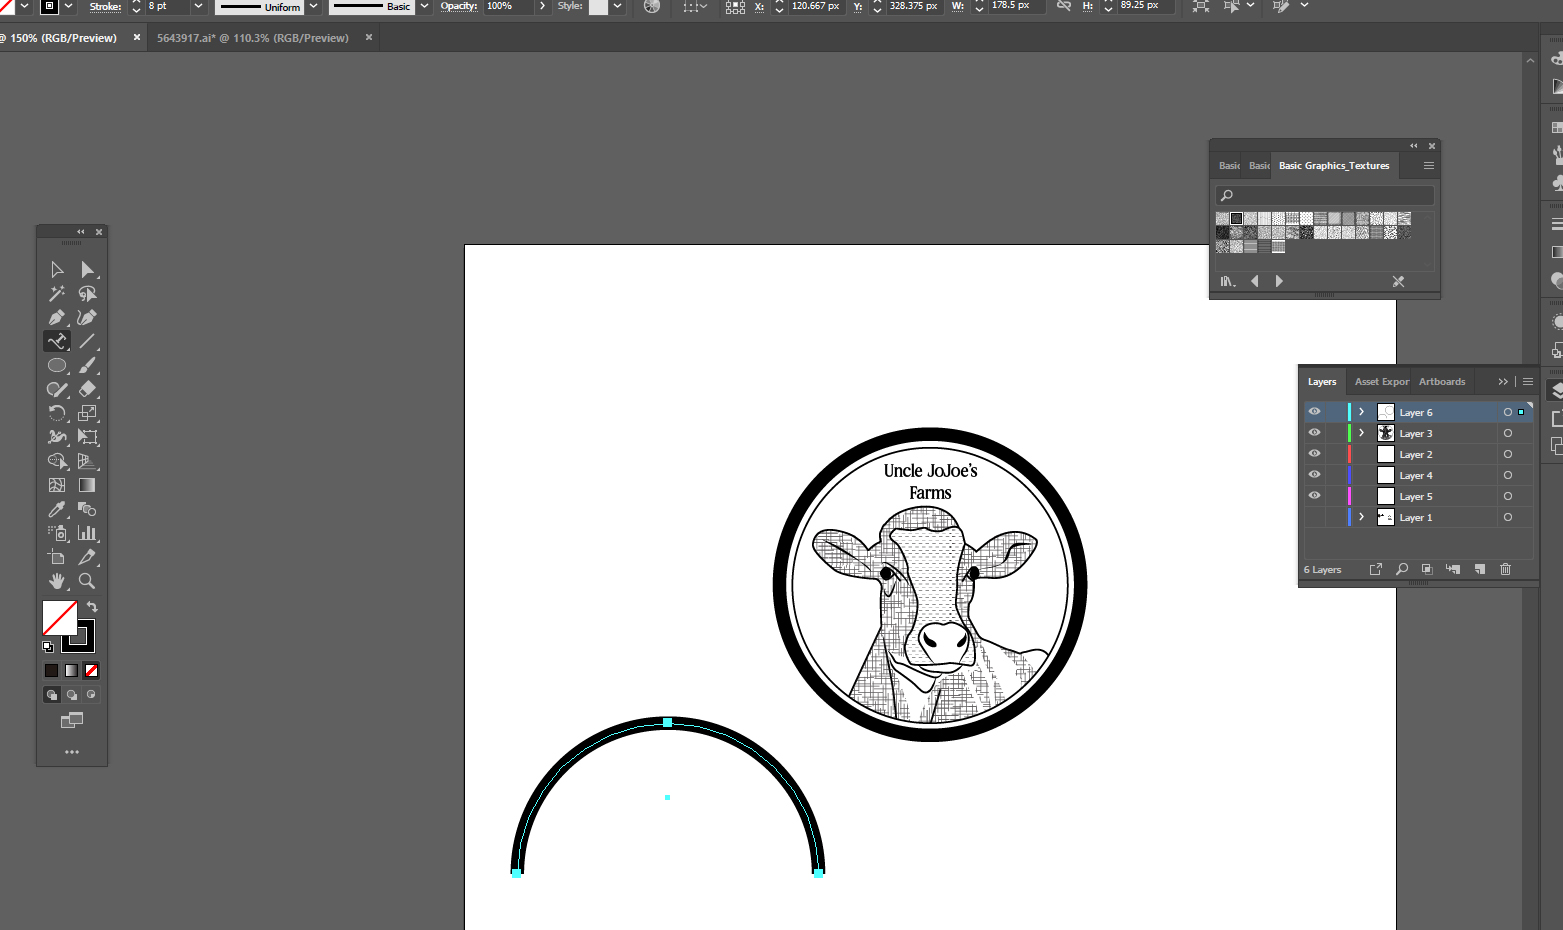Select the Mesh tool
The width and height of the screenshot is (1563, 930).
pyautogui.click(x=57, y=485)
